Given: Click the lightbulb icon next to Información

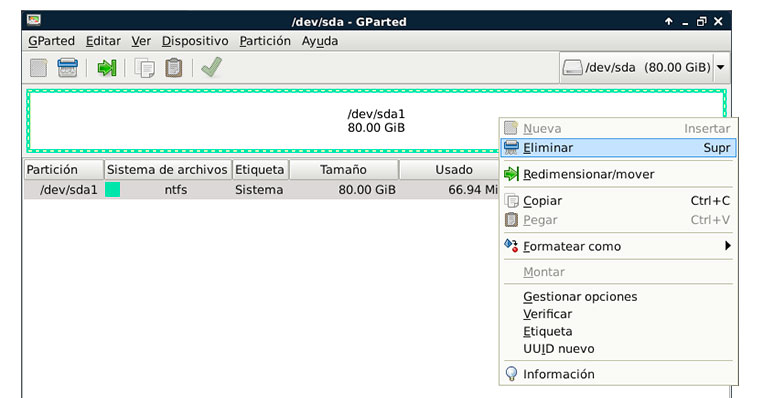Looking at the screenshot, I should (511, 374).
